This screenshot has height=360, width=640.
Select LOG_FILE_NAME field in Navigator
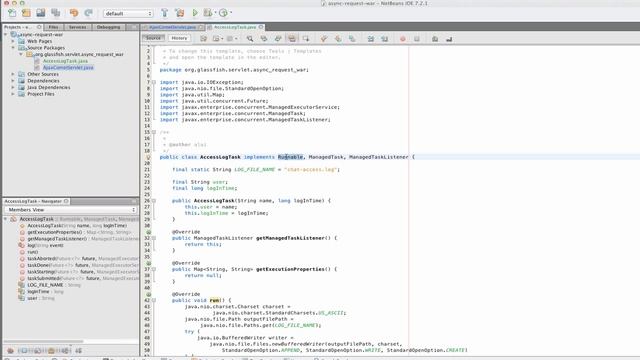pos(45,285)
